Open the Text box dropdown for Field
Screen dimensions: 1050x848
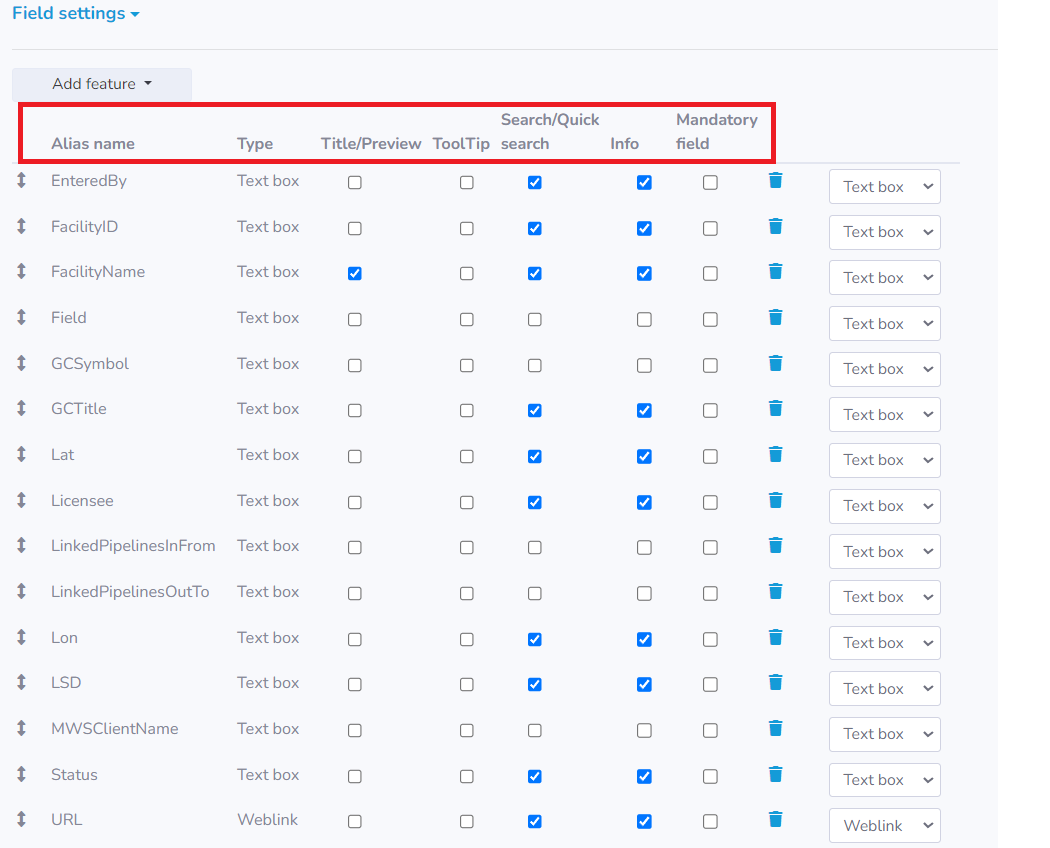[884, 323]
